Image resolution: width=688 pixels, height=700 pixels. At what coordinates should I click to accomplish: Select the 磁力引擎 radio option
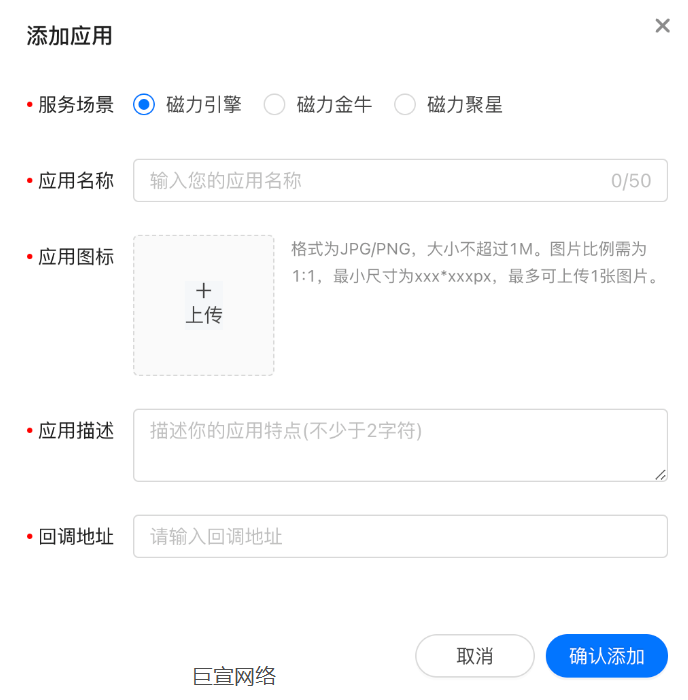(144, 105)
